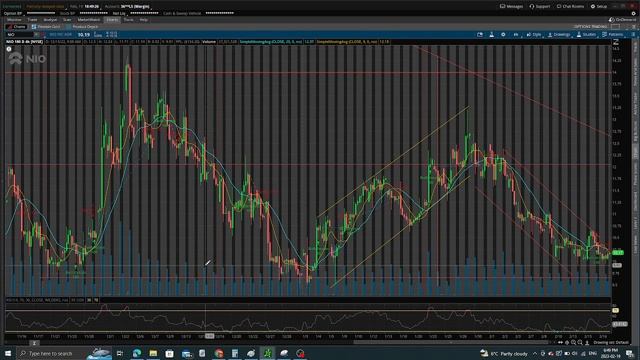Click the zoom in magnifier icon

pyautogui.click(x=573, y=342)
